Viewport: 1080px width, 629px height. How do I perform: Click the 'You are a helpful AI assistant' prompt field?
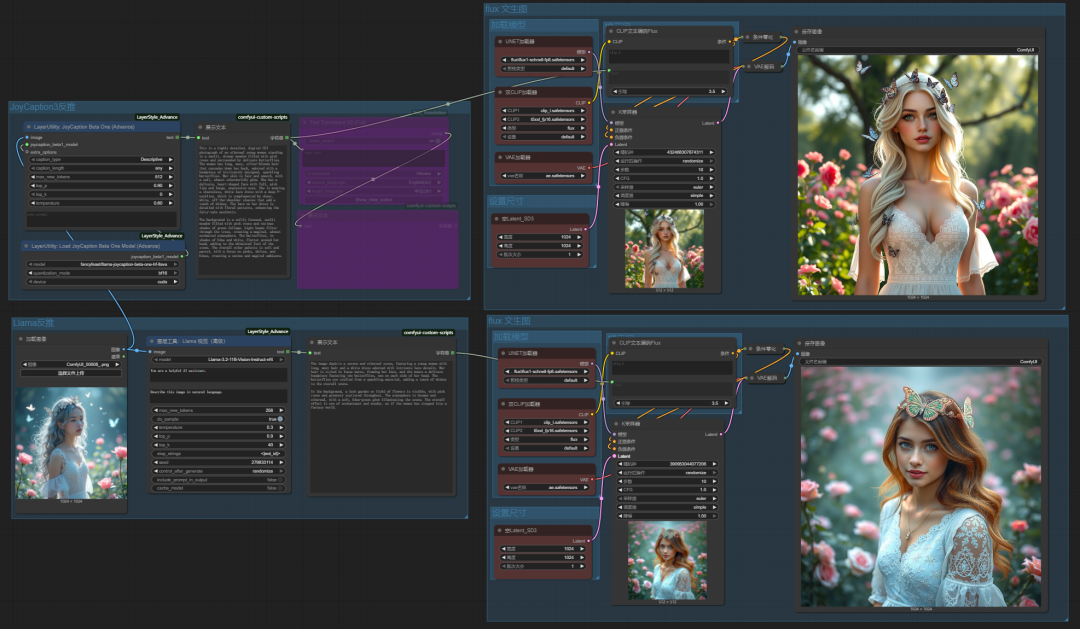pos(218,374)
